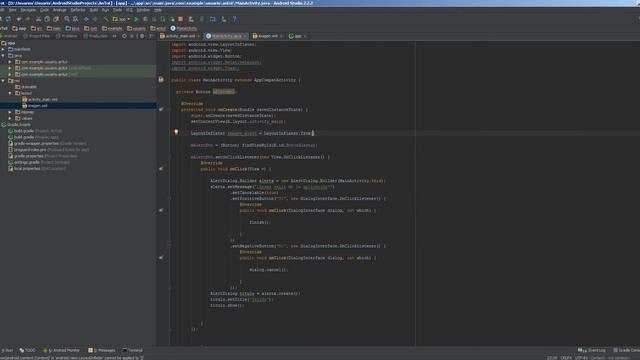The height and width of the screenshot is (360, 640).
Task: Click the green Run app button
Action: pos(136,19)
